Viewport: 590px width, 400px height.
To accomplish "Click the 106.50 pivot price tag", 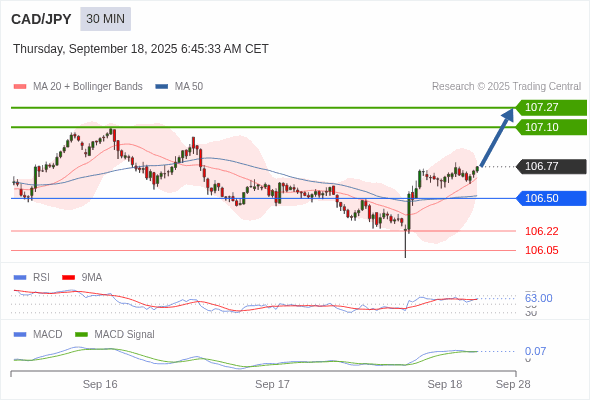I will click(551, 198).
